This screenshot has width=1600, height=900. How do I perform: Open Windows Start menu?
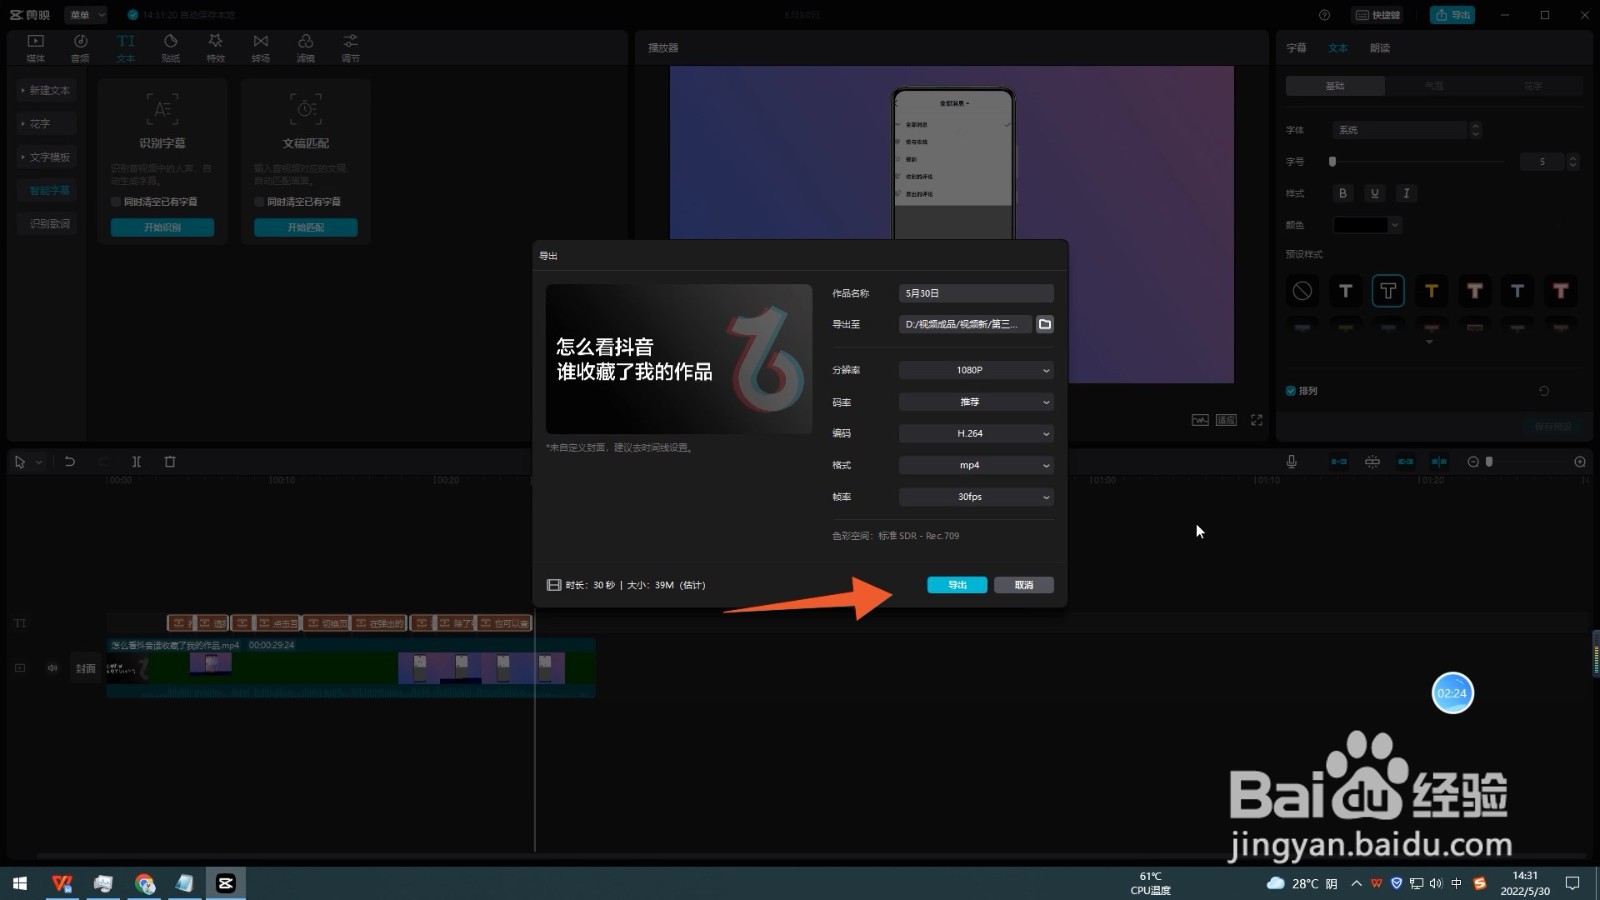[19, 883]
